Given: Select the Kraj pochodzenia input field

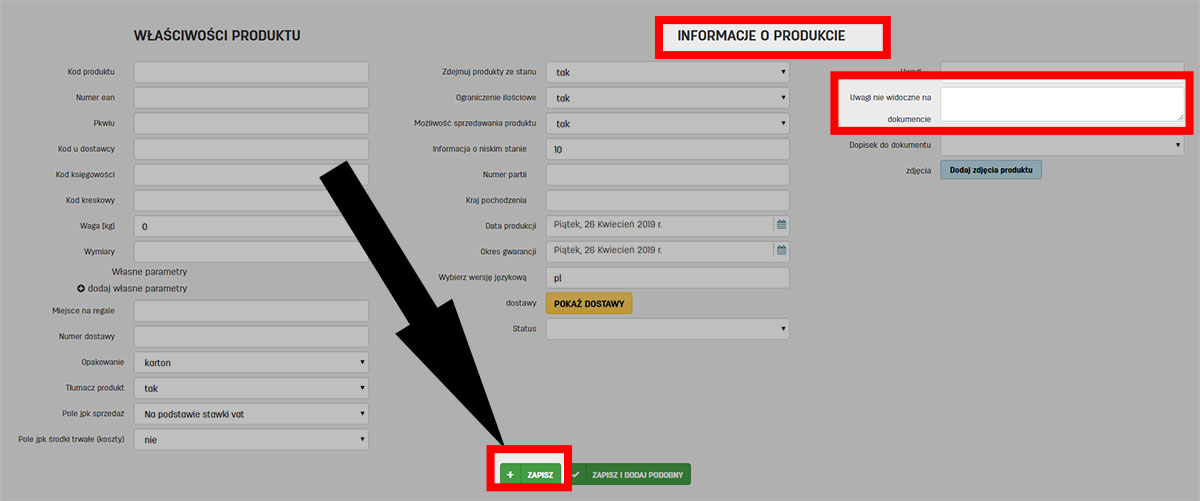Looking at the screenshot, I should click(x=667, y=200).
